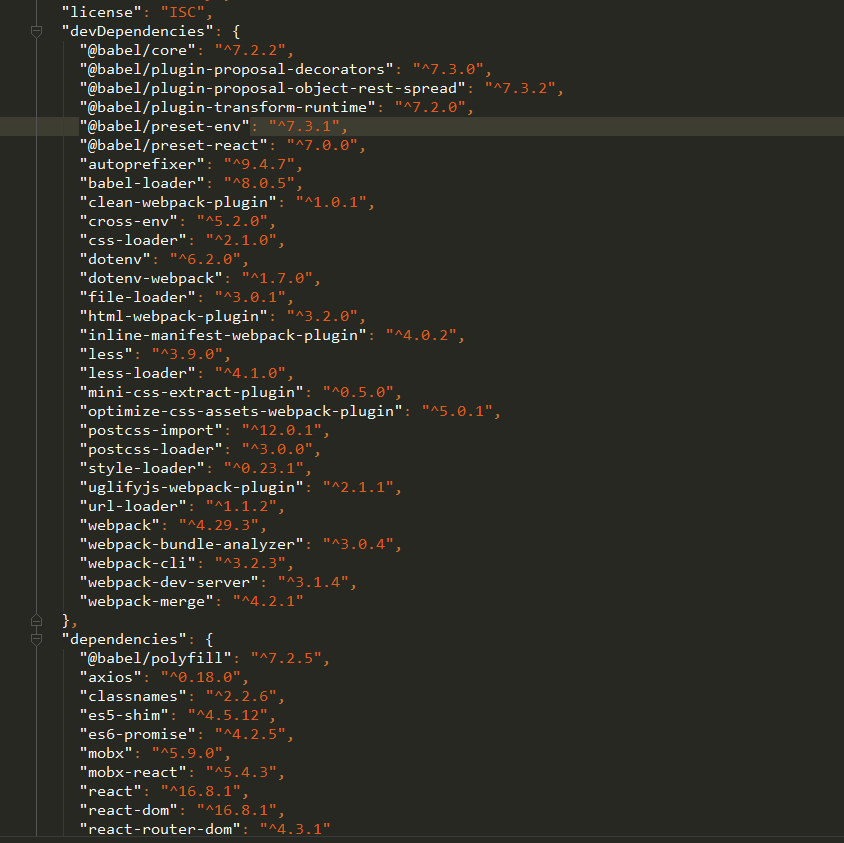Click the "clean-webpack-plugin" entry
Screen dimensions: 844x843
point(227,202)
